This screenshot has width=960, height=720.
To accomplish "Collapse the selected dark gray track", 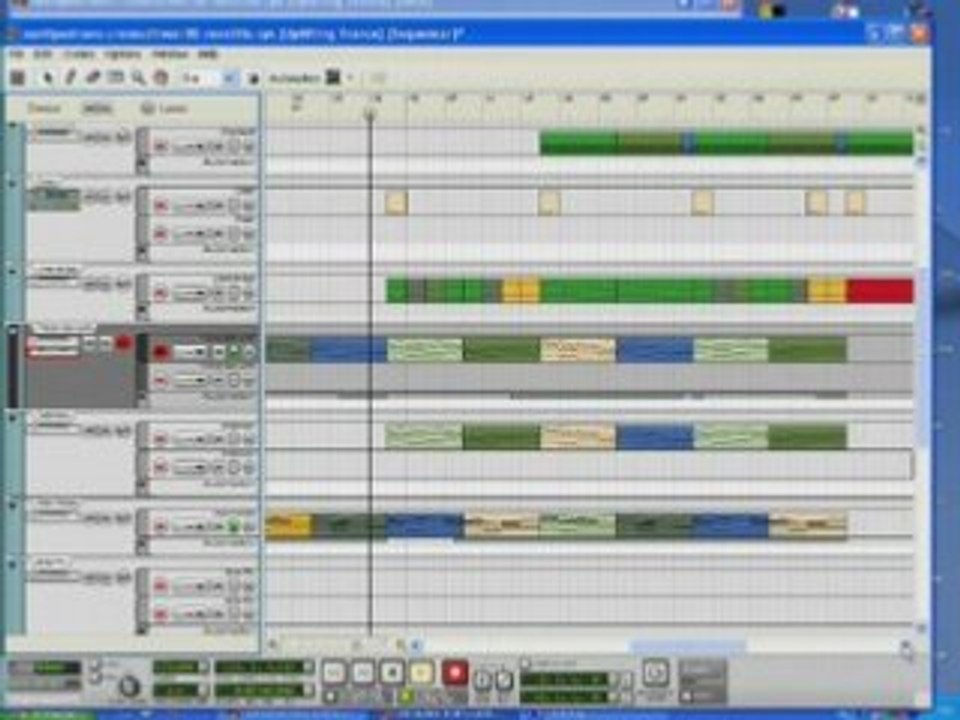I will coord(12,331).
